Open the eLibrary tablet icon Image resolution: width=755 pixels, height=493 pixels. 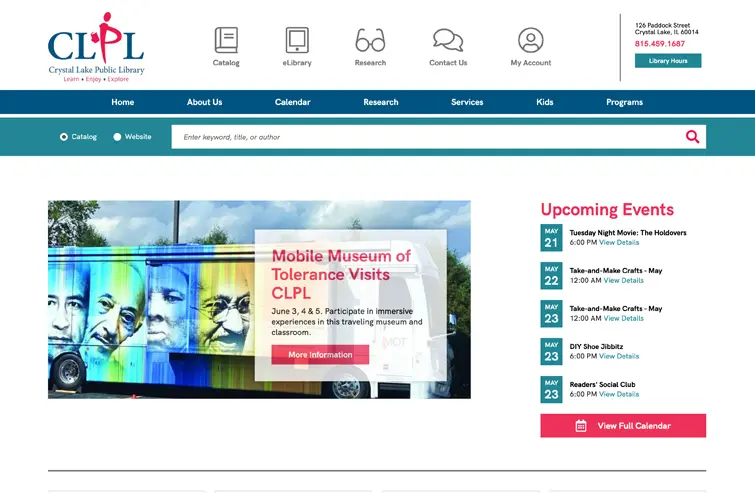(x=297, y=40)
